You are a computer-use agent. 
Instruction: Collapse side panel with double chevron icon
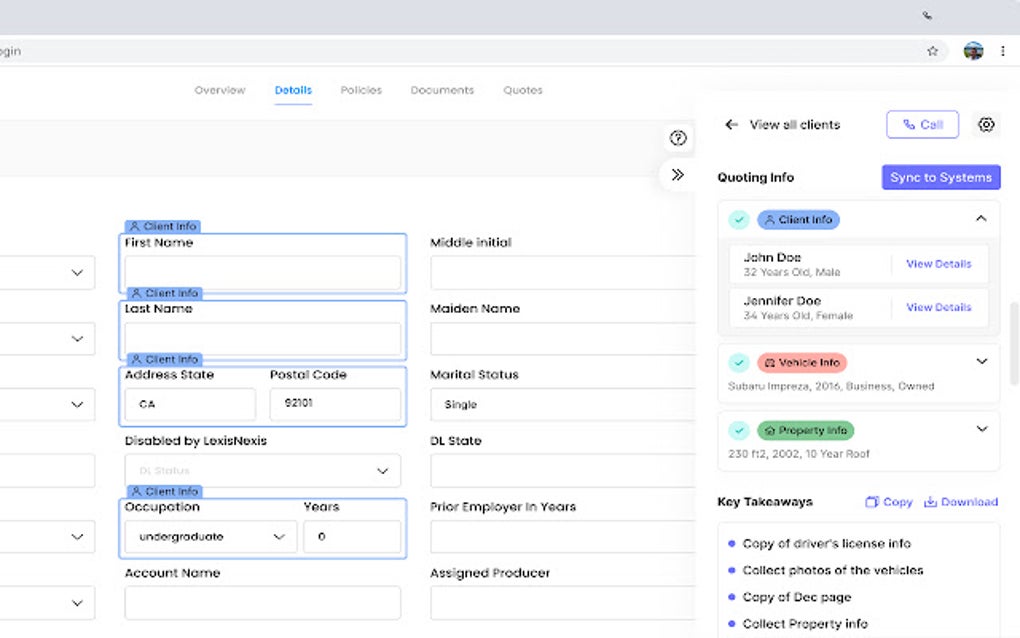[678, 175]
